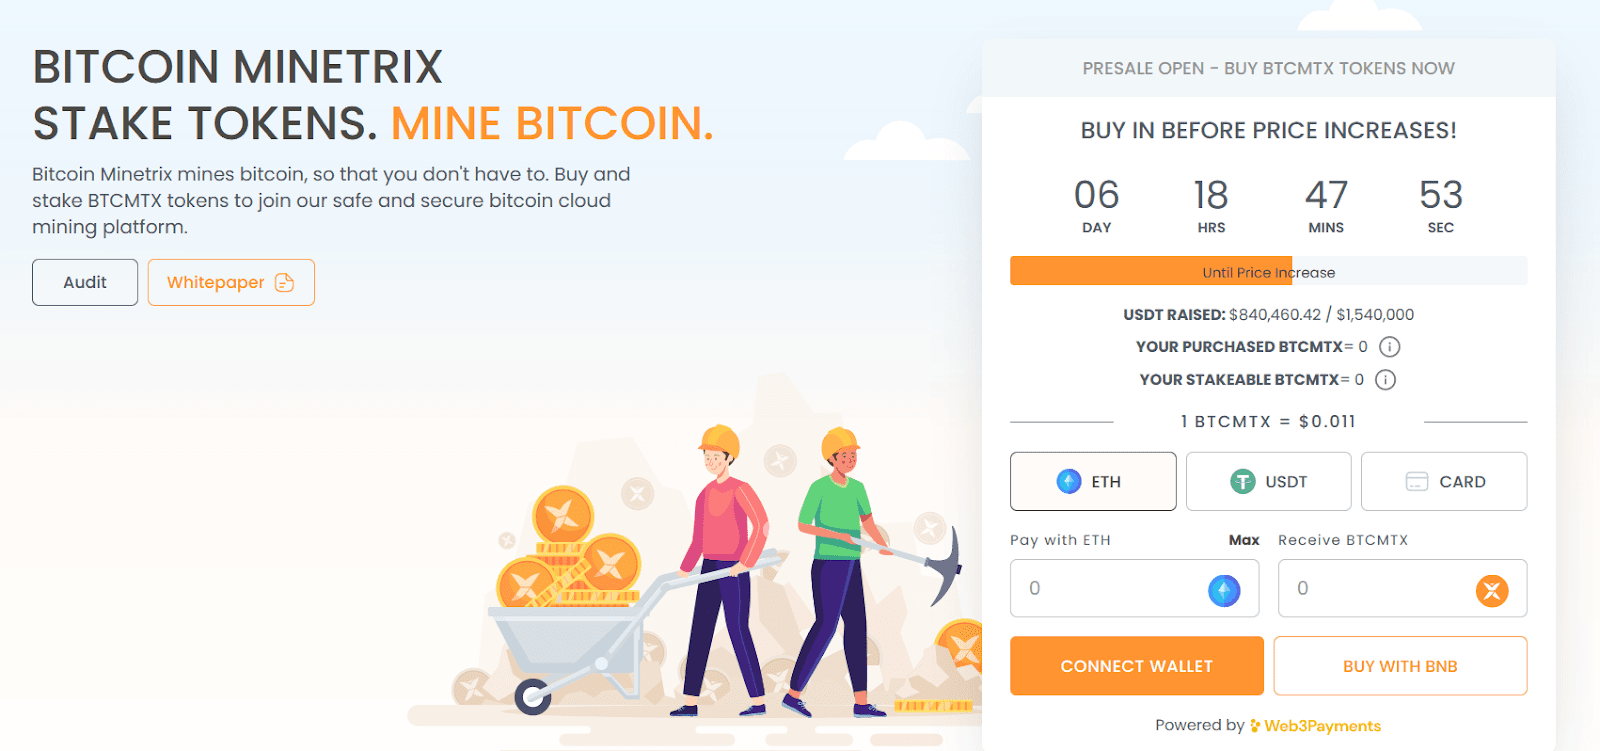Click the Buy With BNB button
Screen dimensions: 1600x751
(x=1400, y=666)
